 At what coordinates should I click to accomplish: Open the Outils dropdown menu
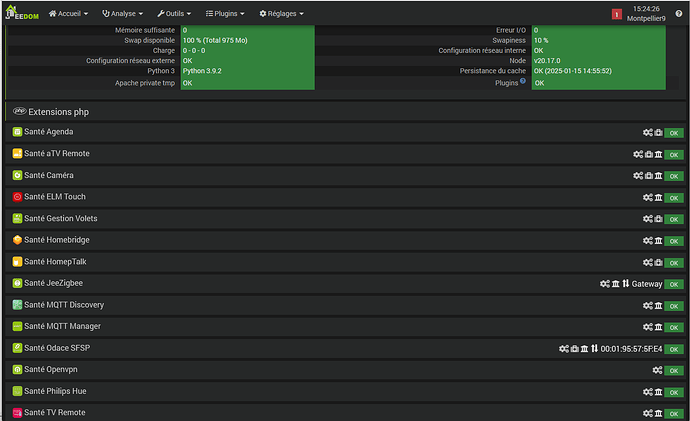coord(174,14)
